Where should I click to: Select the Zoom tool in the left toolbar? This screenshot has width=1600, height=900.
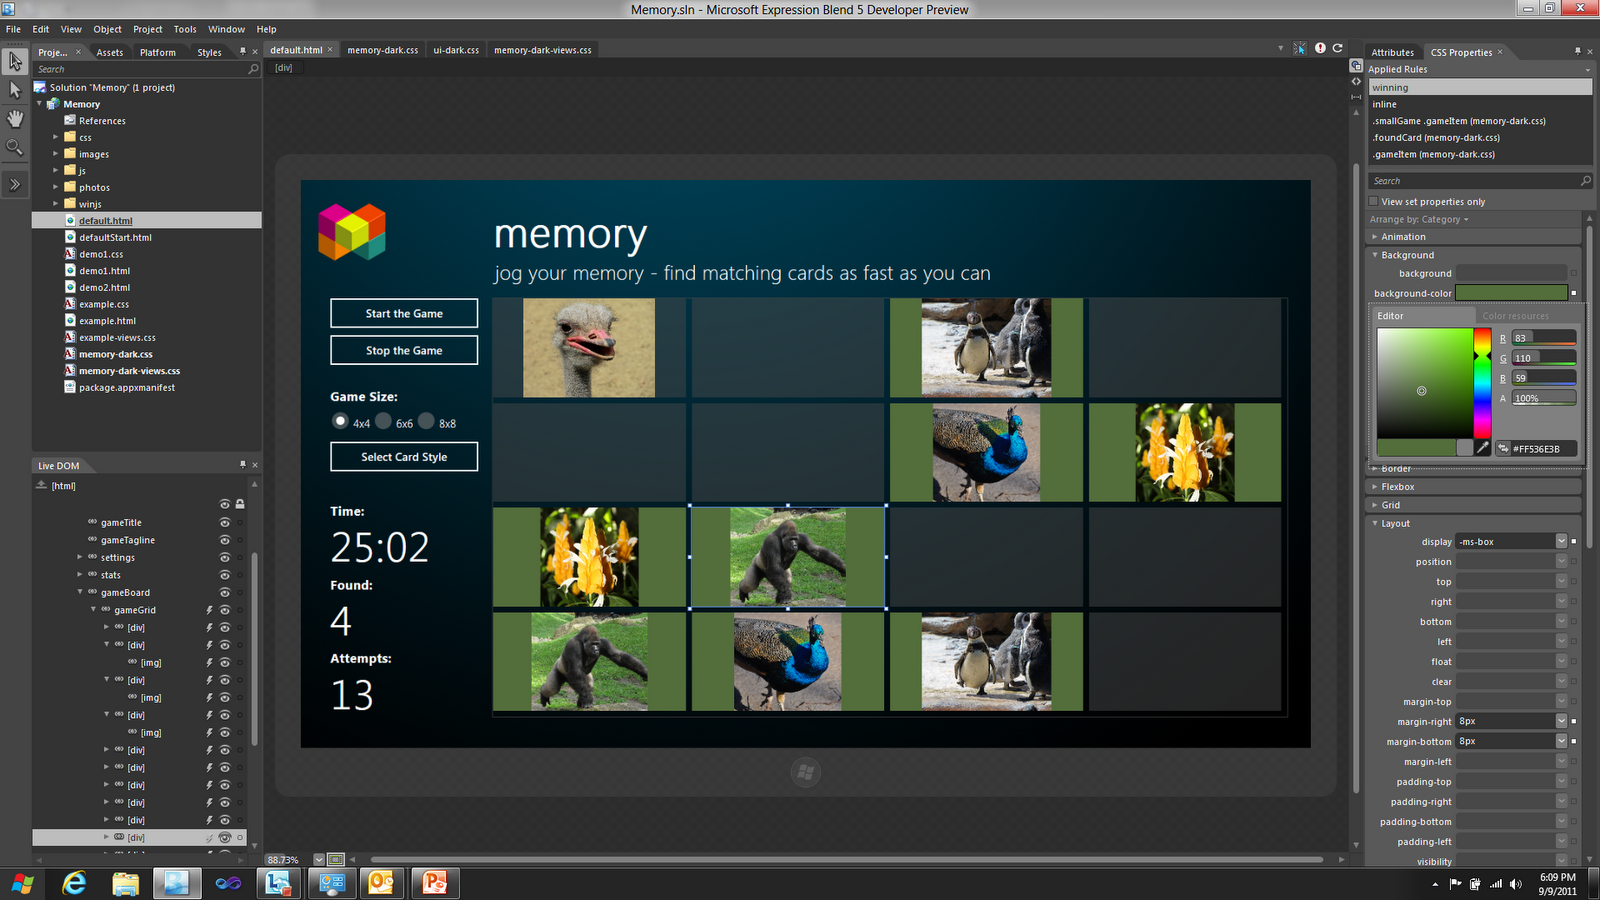click(x=15, y=147)
